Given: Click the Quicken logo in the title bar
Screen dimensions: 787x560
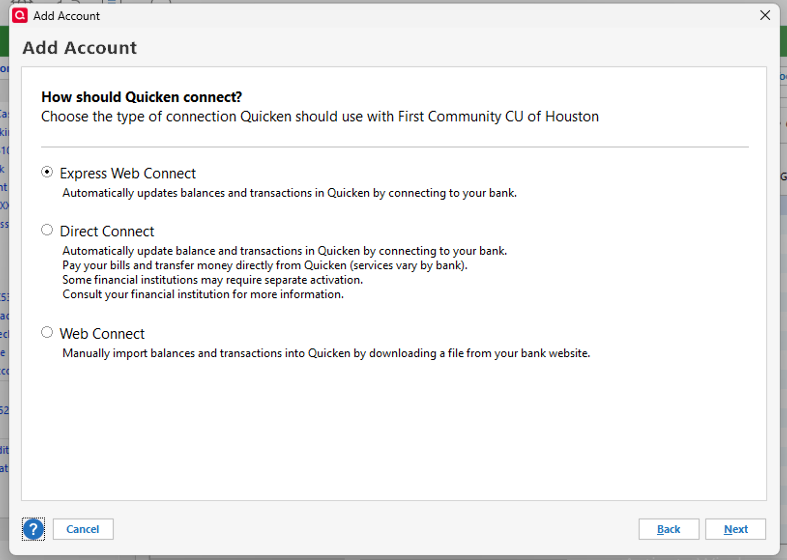Looking at the screenshot, I should pyautogui.click(x=20, y=16).
